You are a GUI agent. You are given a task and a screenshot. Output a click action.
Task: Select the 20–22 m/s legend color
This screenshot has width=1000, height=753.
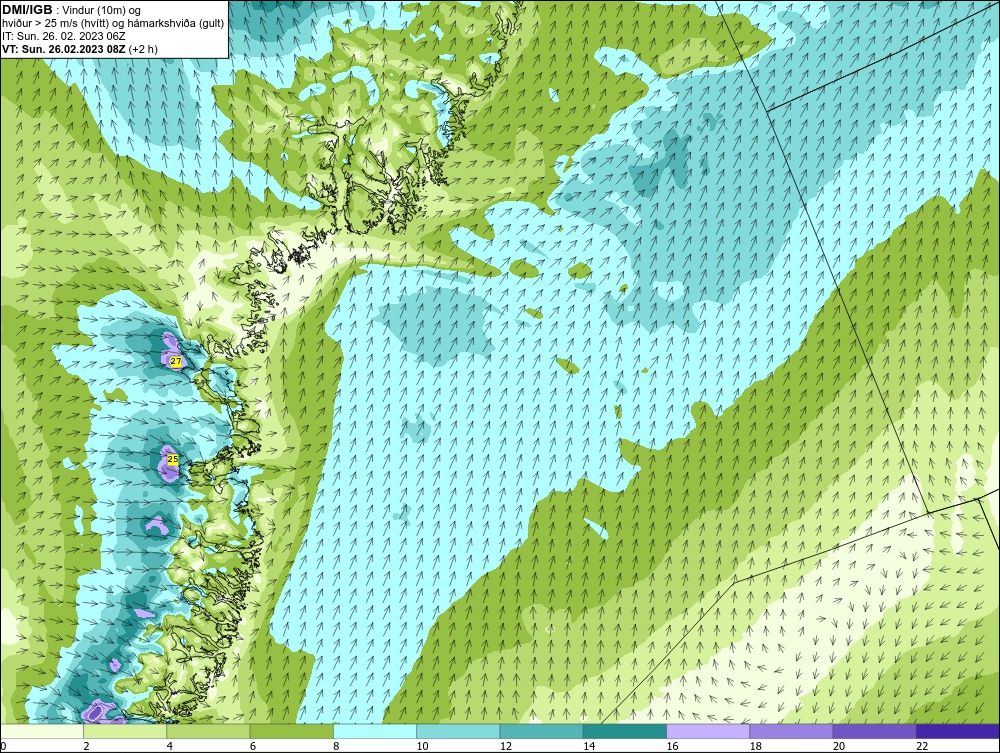874,731
